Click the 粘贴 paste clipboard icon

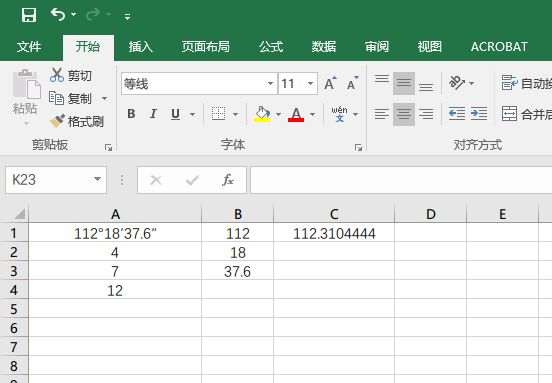(x=26, y=84)
